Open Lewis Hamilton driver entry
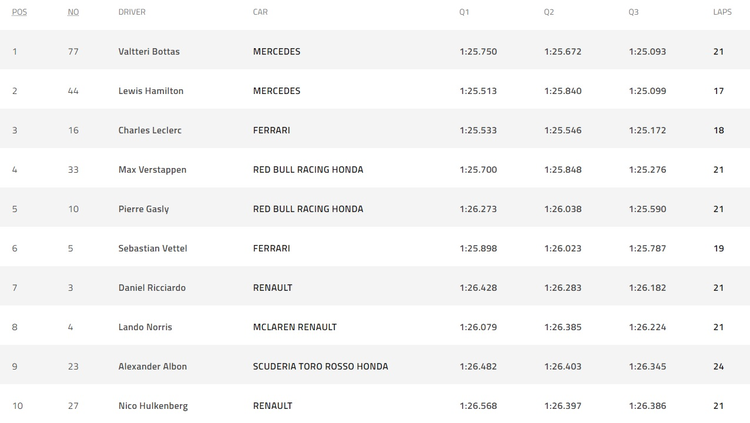750x423 pixels. click(x=151, y=91)
